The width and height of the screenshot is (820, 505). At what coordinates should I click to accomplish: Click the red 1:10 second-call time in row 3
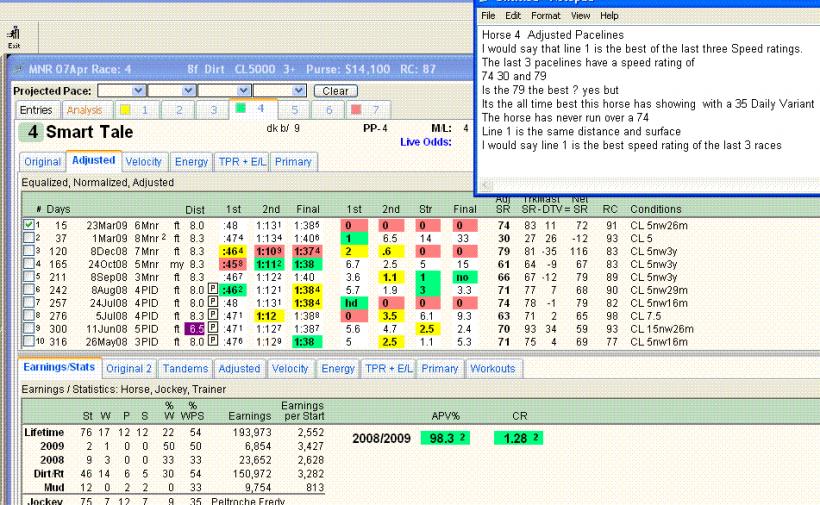pos(269,251)
